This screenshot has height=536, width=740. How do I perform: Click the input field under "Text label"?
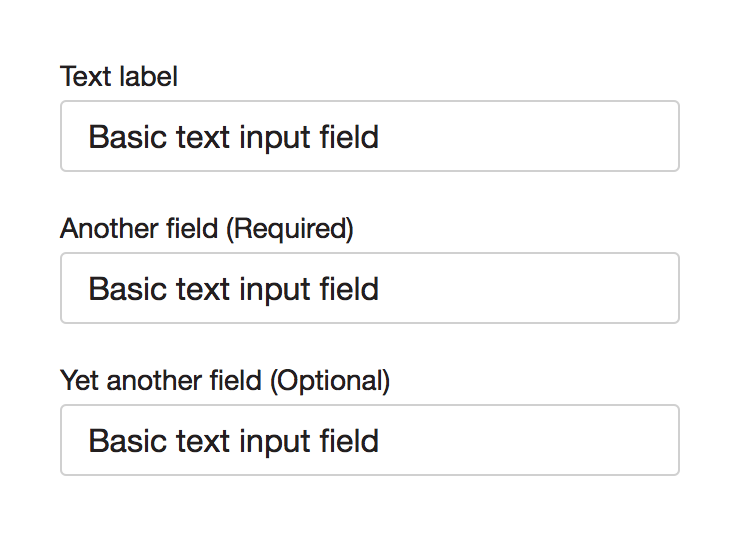(370, 136)
